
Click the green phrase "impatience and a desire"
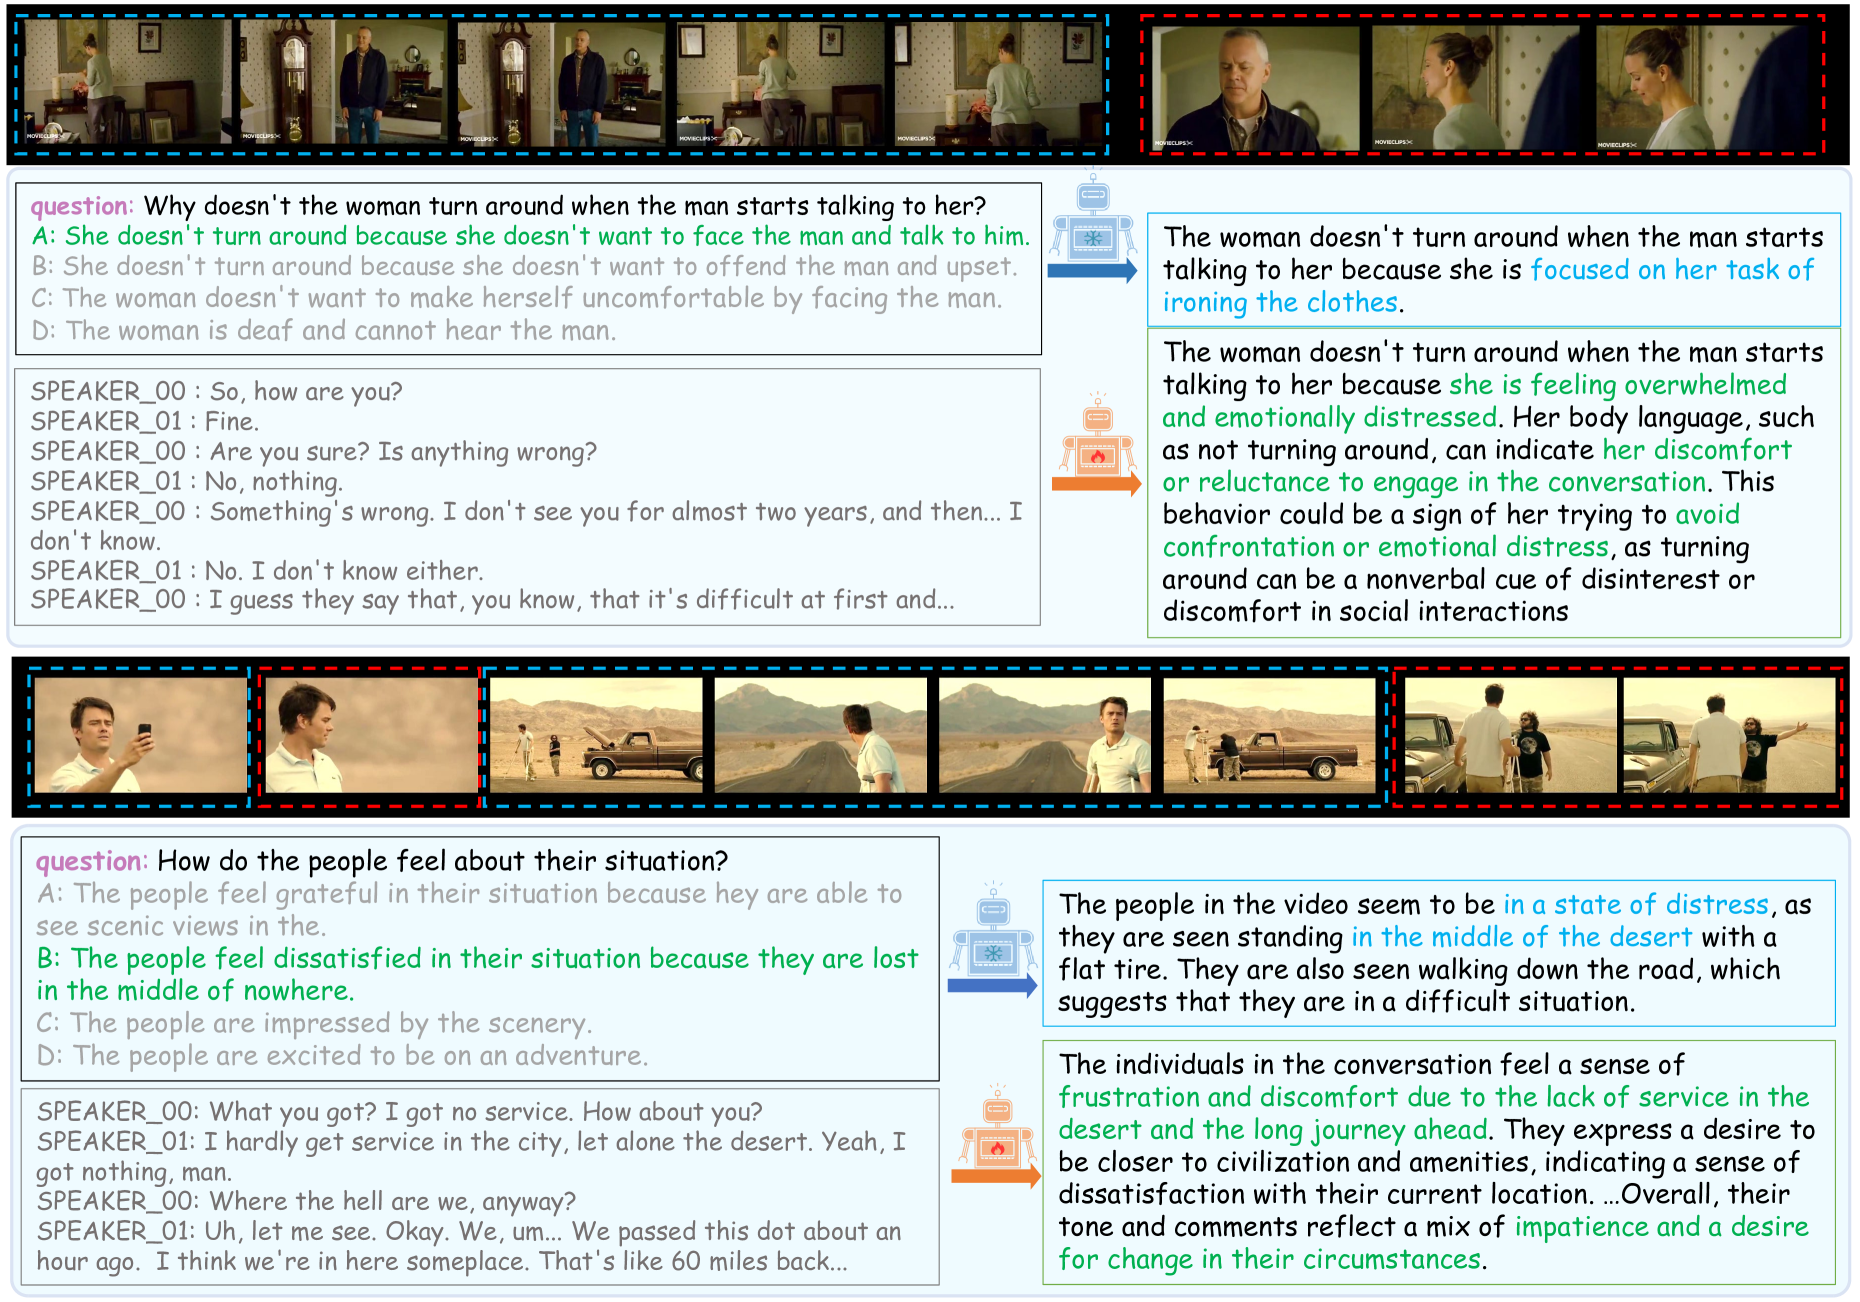click(1661, 1226)
